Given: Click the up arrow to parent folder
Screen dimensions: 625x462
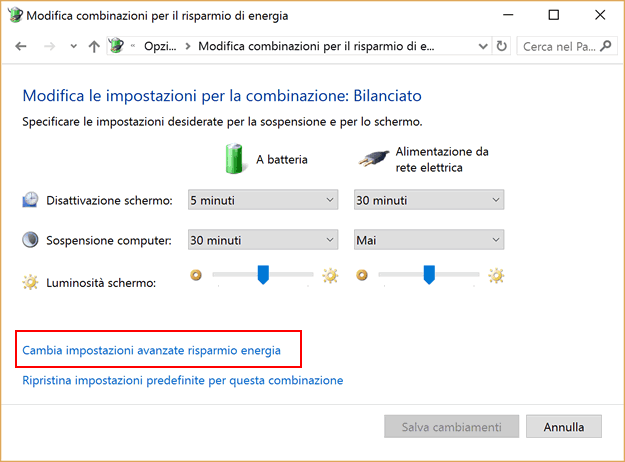Looking at the screenshot, I should [x=94, y=47].
